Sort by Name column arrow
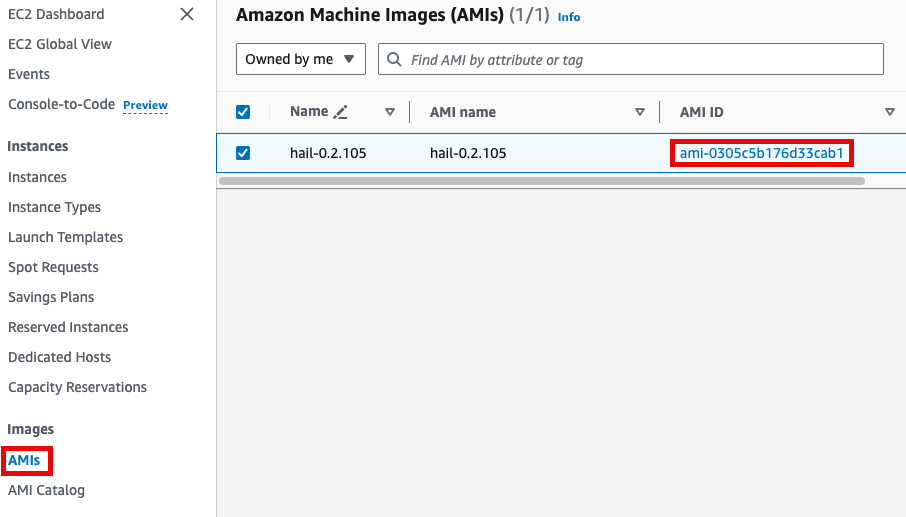 (390, 112)
